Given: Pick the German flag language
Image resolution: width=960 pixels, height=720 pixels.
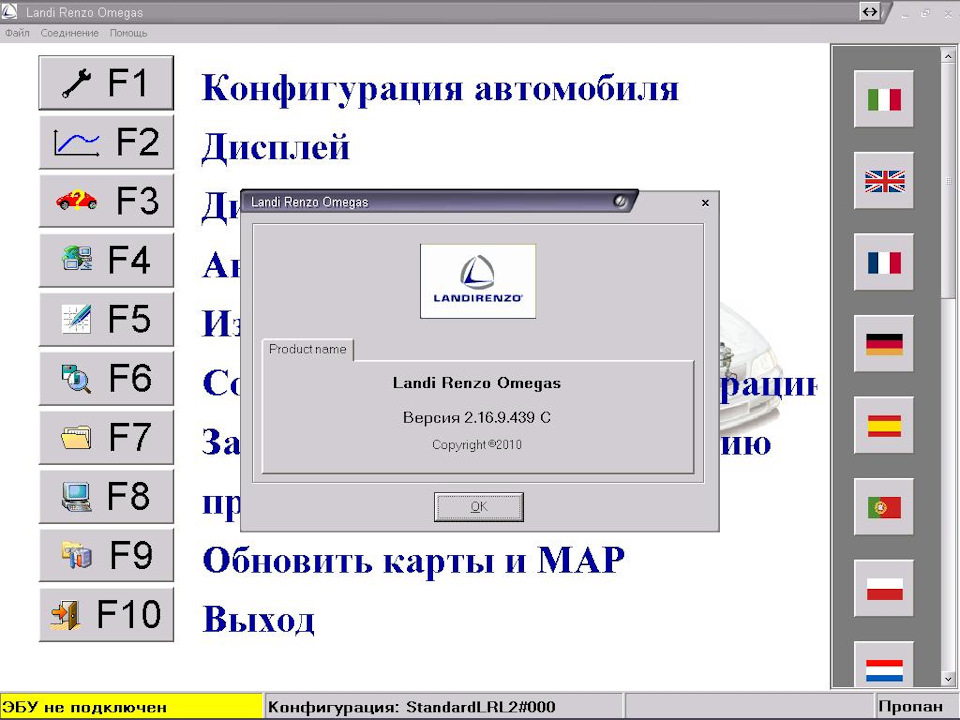Looking at the screenshot, I should pyautogui.click(x=883, y=344).
